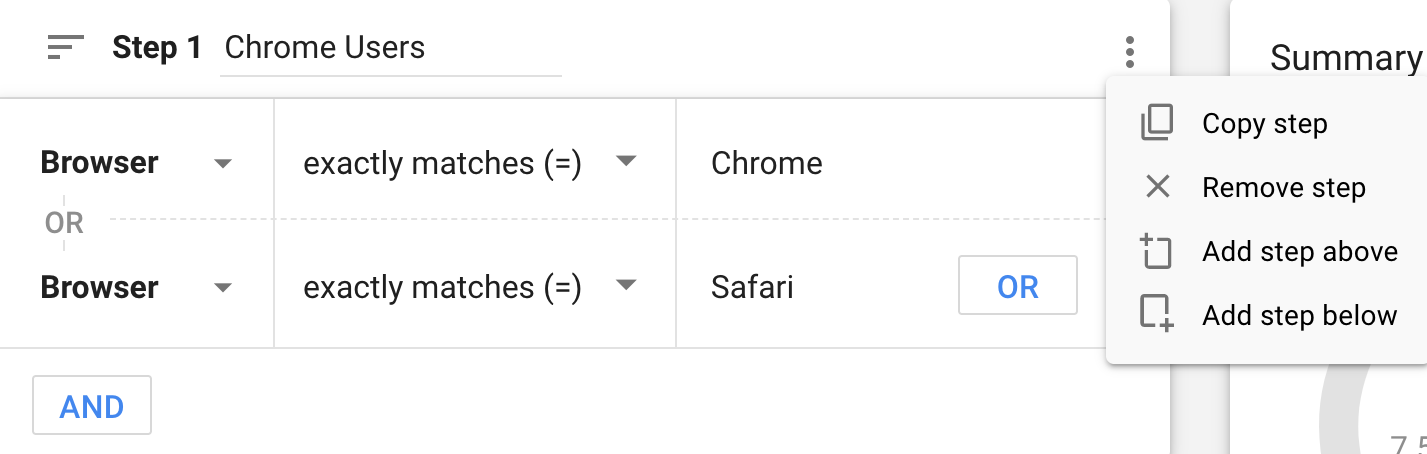Click the Safari value field

click(816, 287)
